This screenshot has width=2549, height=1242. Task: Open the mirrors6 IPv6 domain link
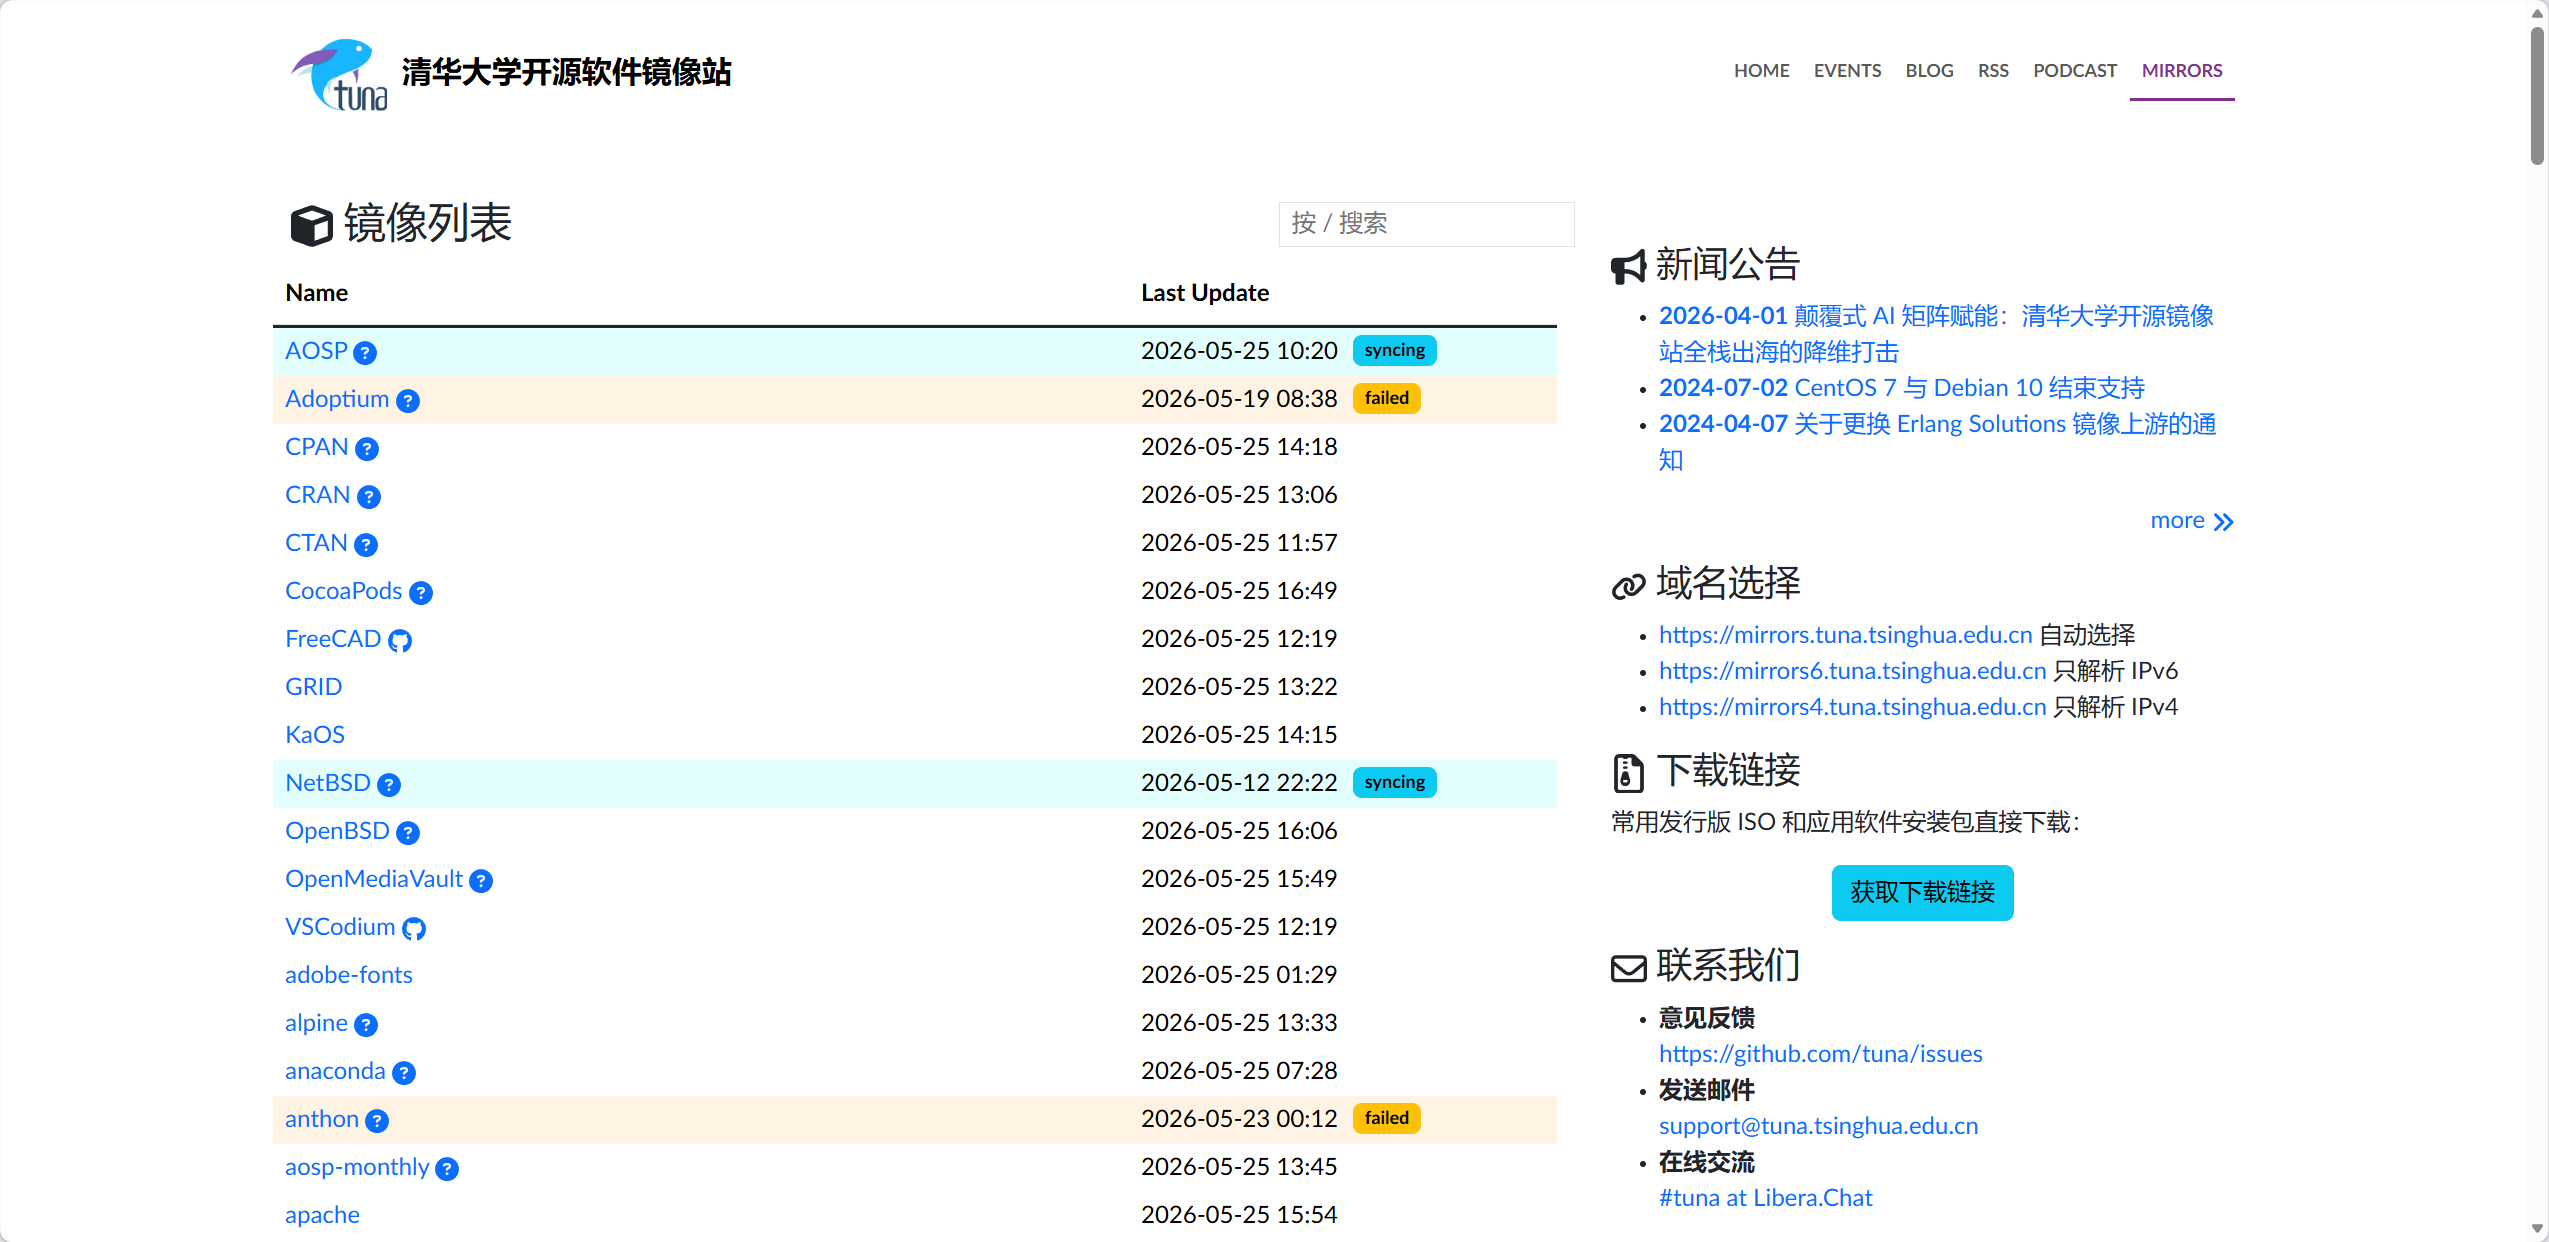pos(1852,671)
